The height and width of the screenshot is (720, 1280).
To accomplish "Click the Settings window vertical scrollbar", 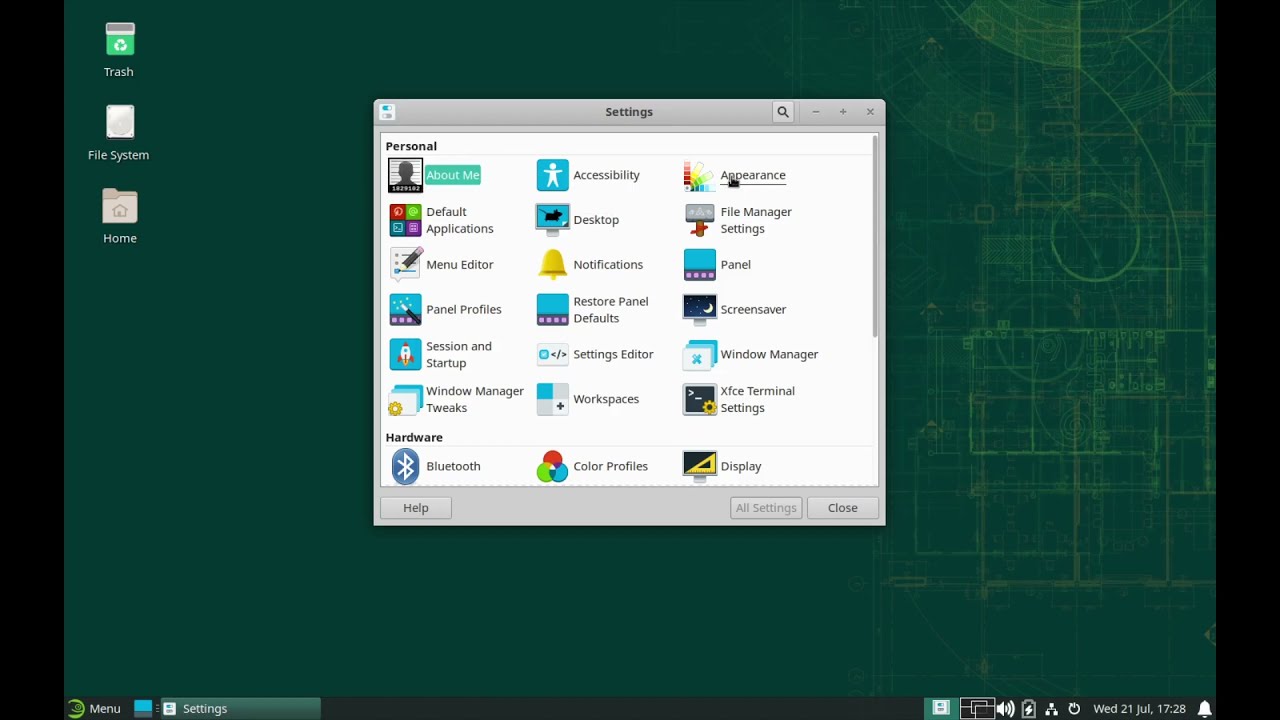I will [x=875, y=236].
